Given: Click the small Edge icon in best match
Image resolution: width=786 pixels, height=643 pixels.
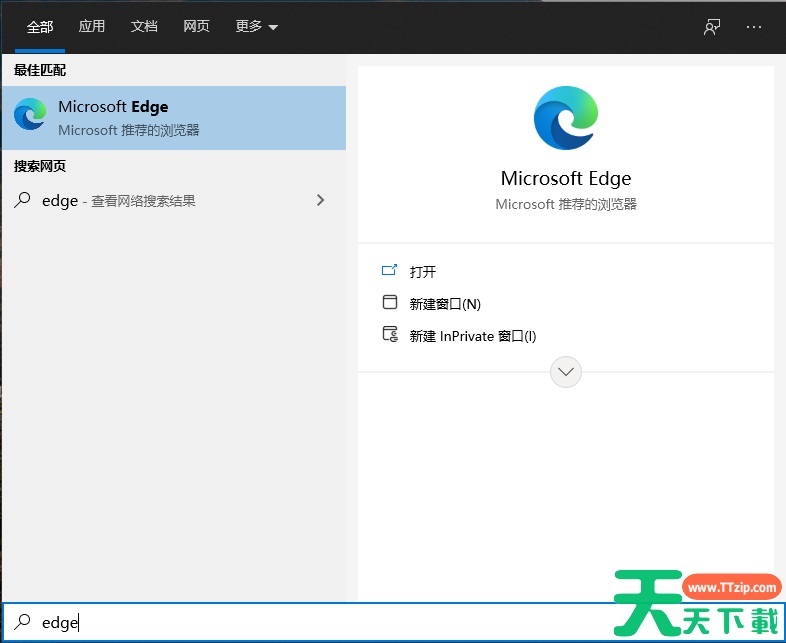Looking at the screenshot, I should pyautogui.click(x=30, y=117).
